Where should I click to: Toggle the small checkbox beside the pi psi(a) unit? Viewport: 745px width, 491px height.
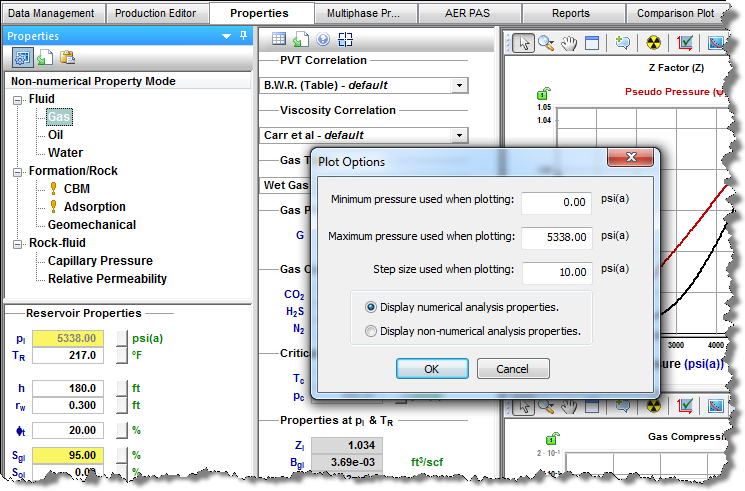122,338
